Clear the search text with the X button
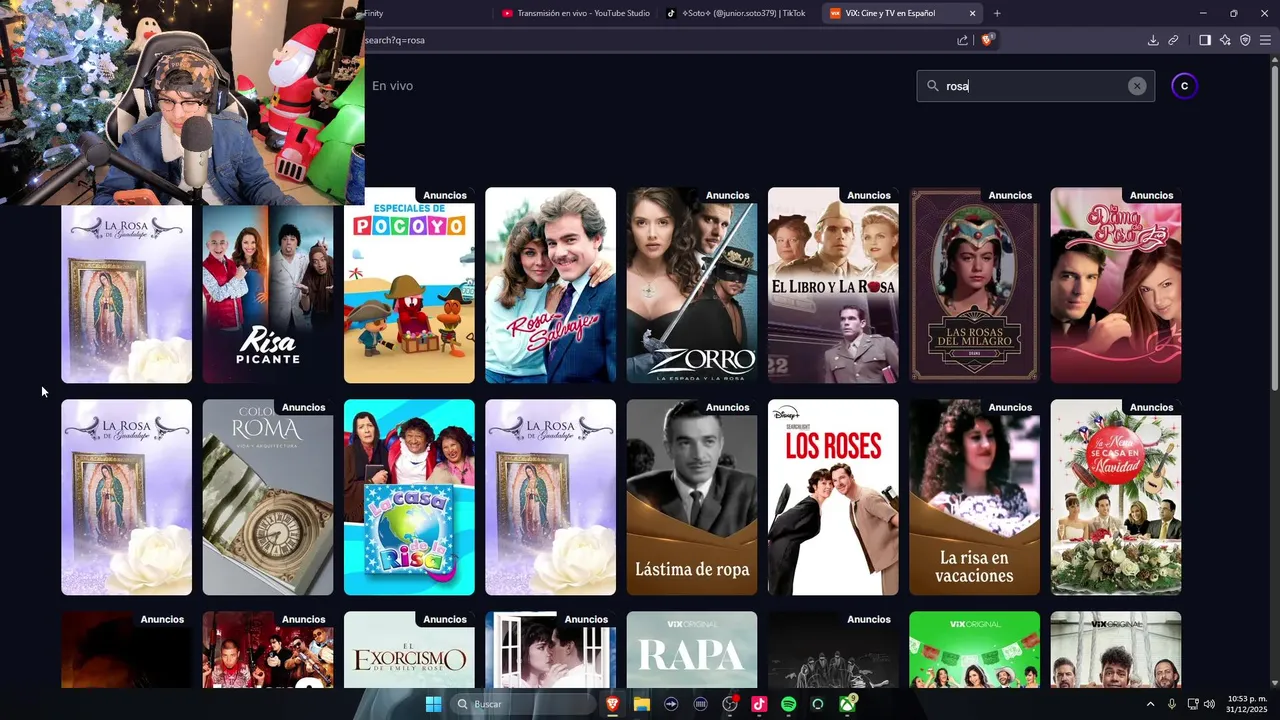The width and height of the screenshot is (1280, 720). tap(1136, 86)
